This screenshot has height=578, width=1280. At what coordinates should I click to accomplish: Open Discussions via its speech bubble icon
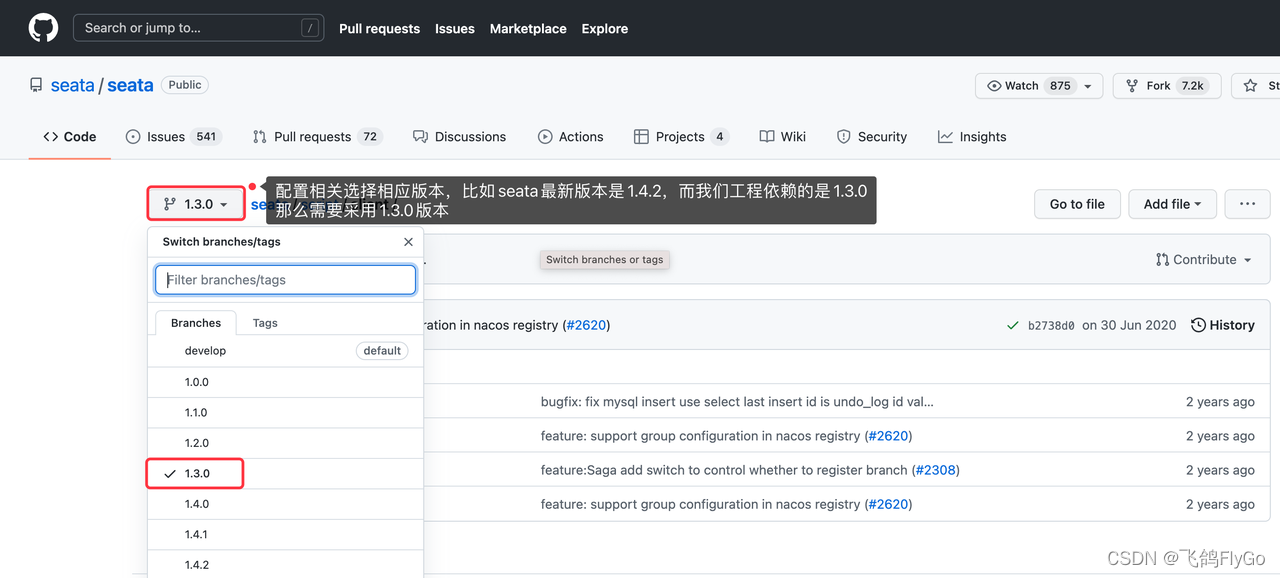click(421, 136)
